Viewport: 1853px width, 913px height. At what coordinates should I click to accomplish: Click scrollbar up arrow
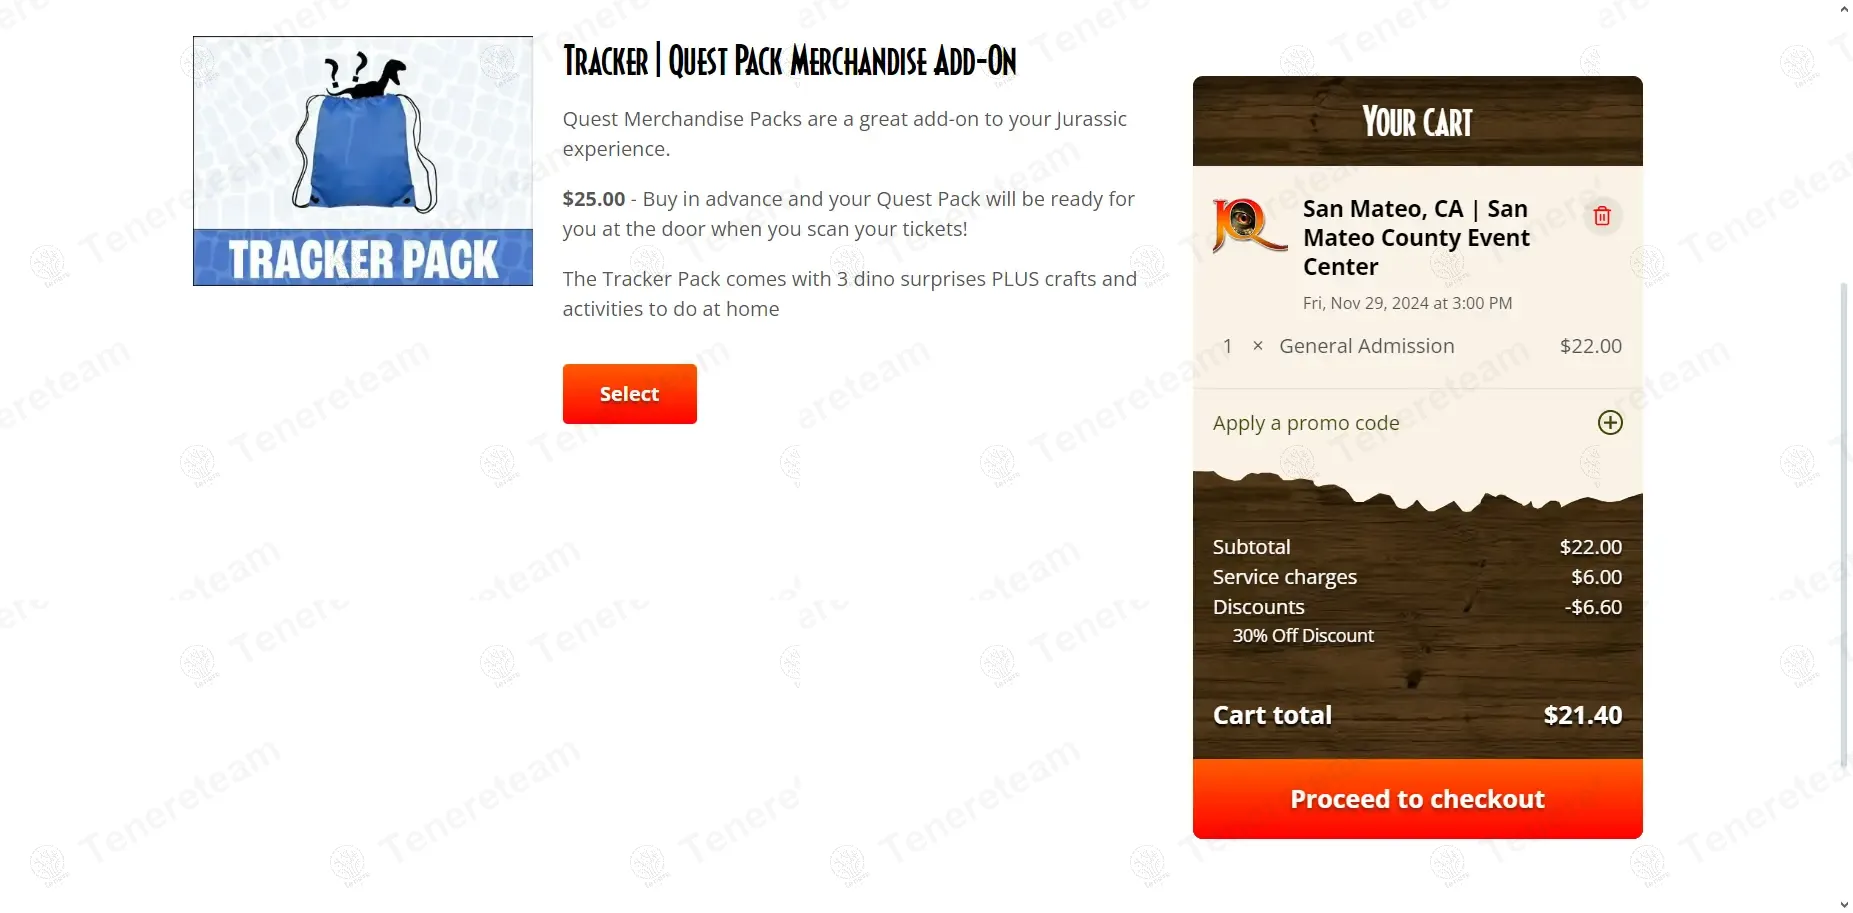click(1844, 9)
